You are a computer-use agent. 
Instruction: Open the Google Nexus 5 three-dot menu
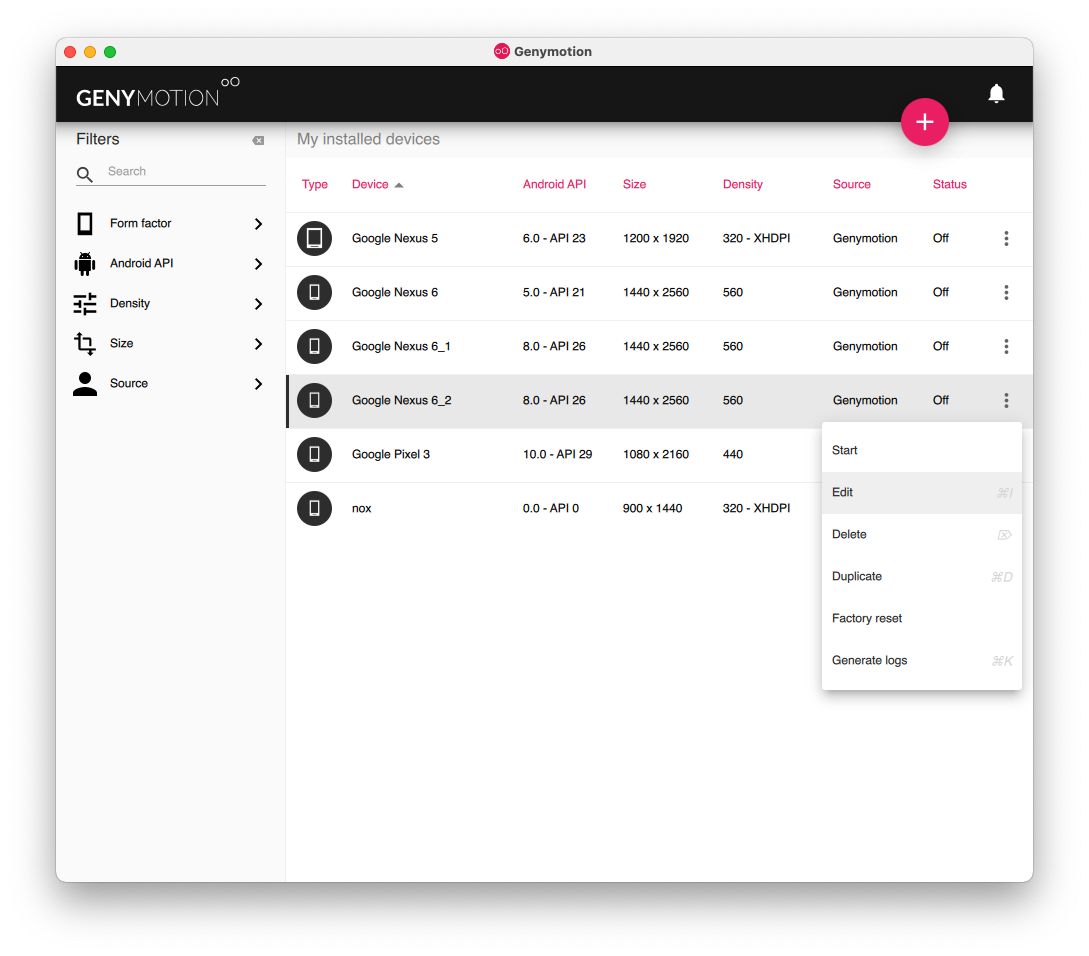(x=1006, y=238)
